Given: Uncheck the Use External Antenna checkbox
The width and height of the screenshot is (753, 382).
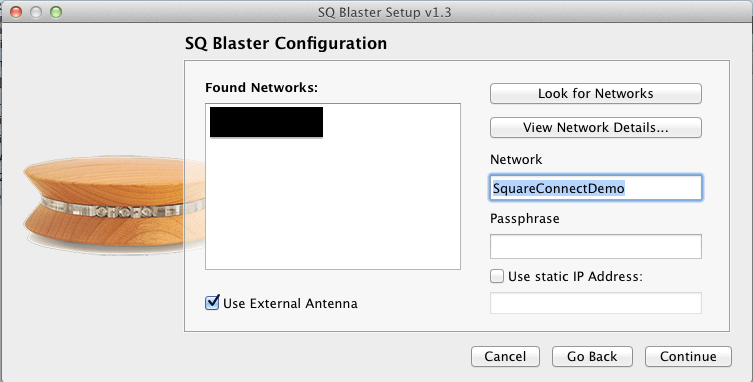Looking at the screenshot, I should 212,303.
